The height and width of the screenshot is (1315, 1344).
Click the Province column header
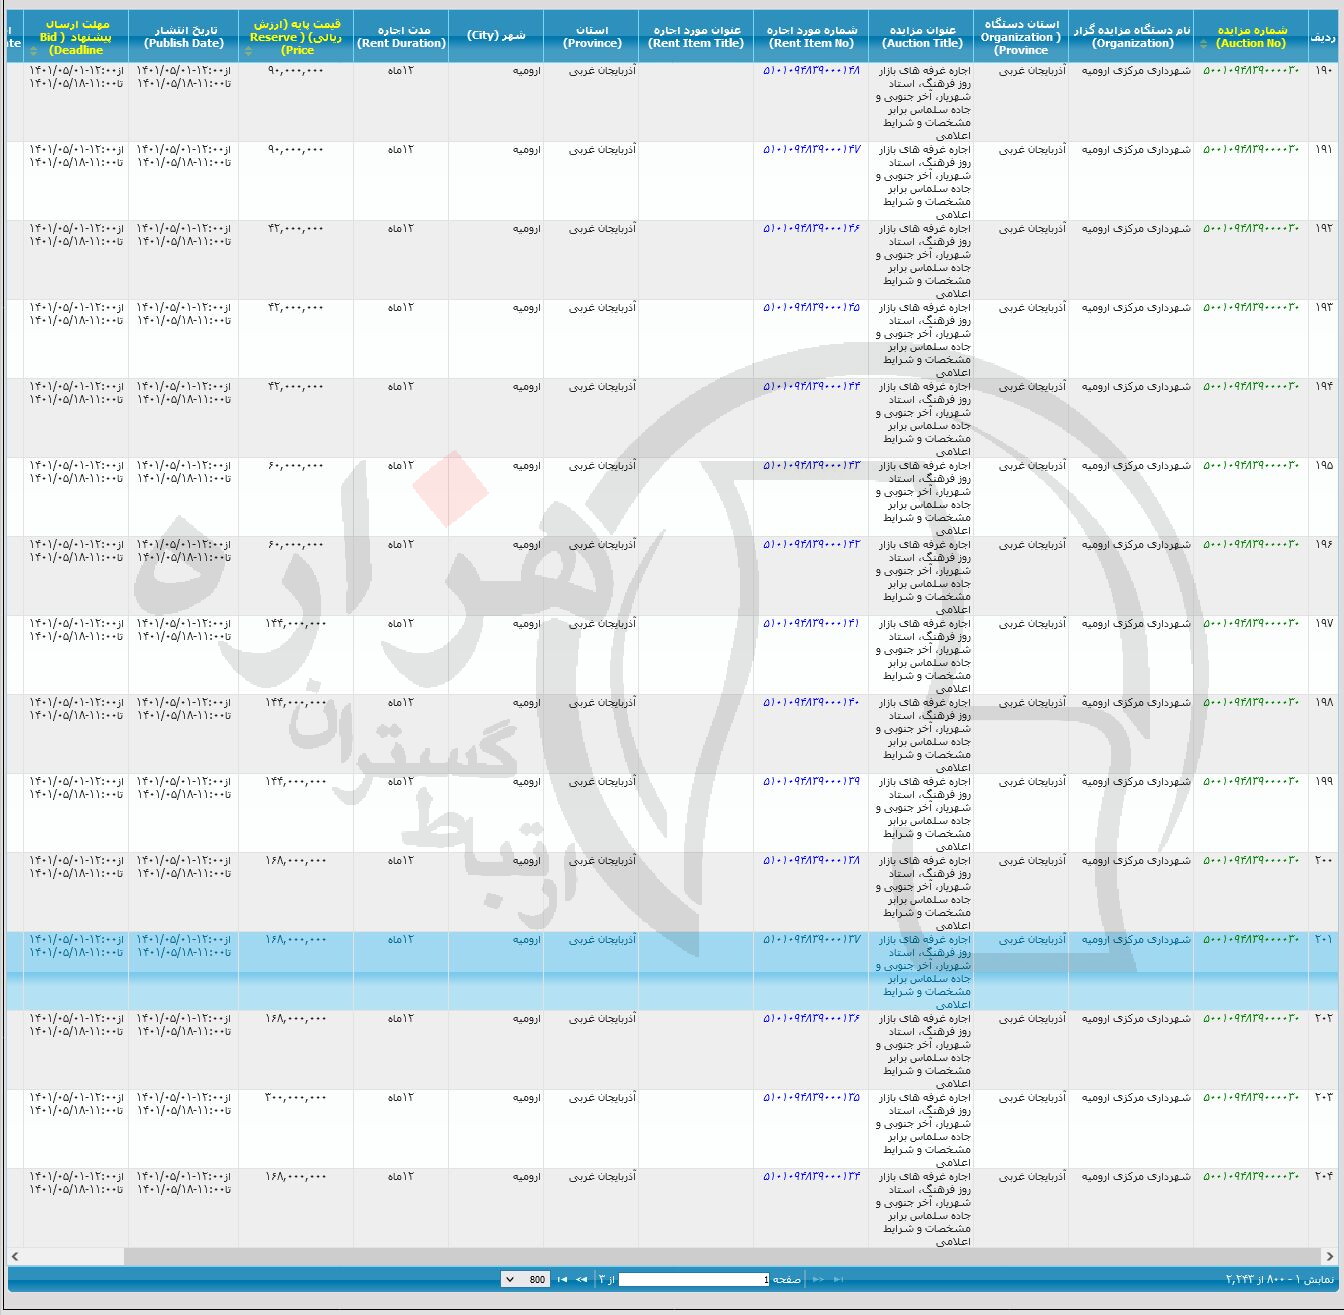(x=591, y=37)
